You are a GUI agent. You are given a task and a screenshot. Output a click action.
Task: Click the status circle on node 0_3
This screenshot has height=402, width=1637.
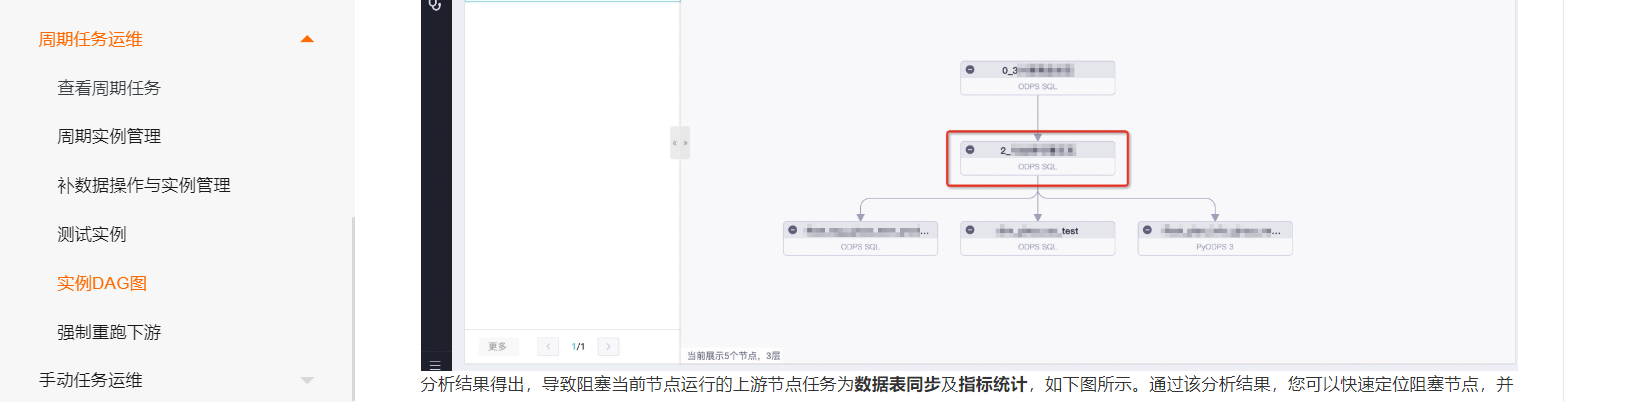(x=970, y=70)
